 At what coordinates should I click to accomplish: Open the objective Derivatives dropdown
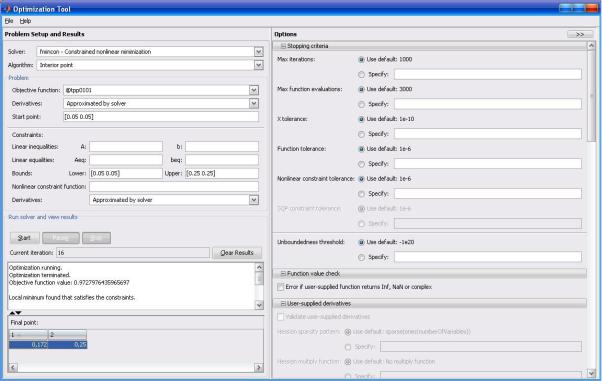click(254, 104)
